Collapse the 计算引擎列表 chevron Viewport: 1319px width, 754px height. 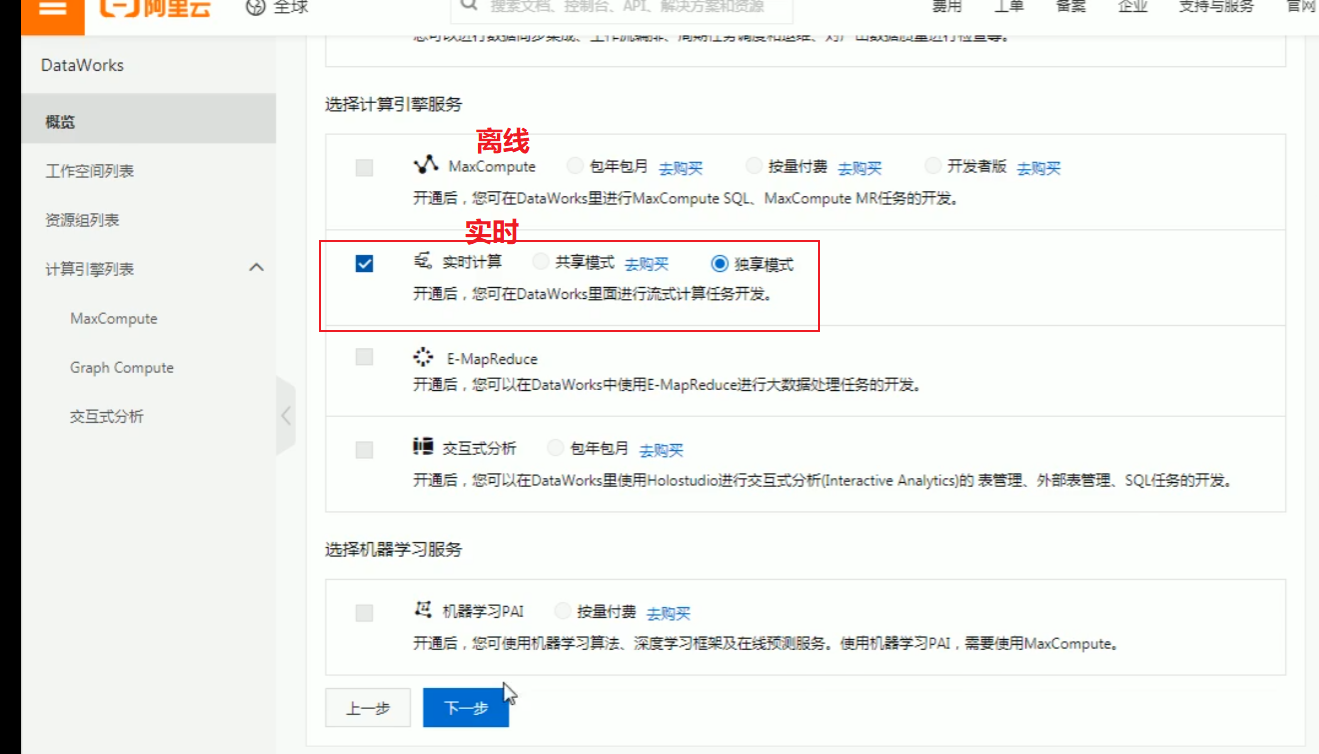pos(256,268)
